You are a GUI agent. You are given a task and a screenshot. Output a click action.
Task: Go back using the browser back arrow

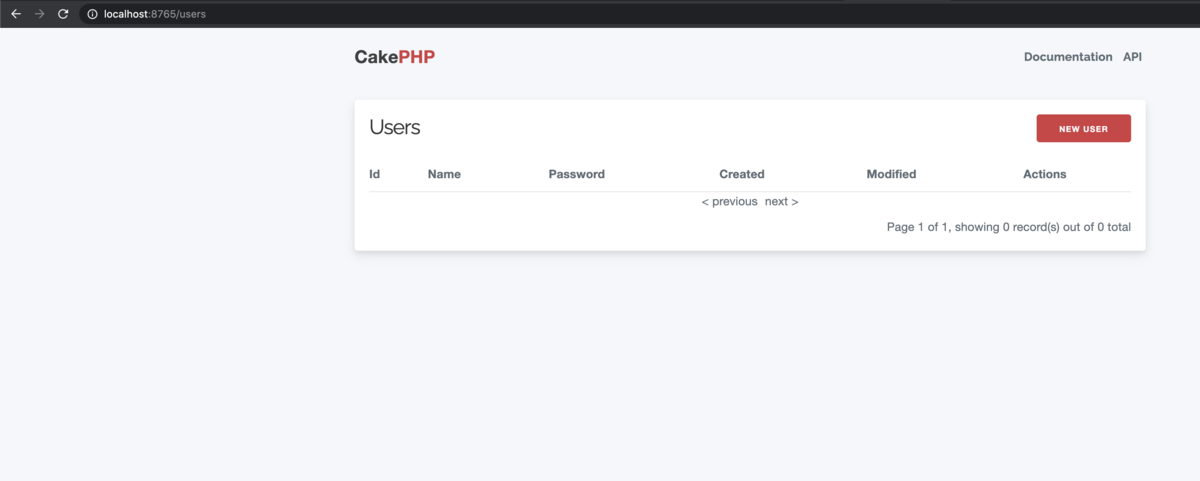pos(16,14)
